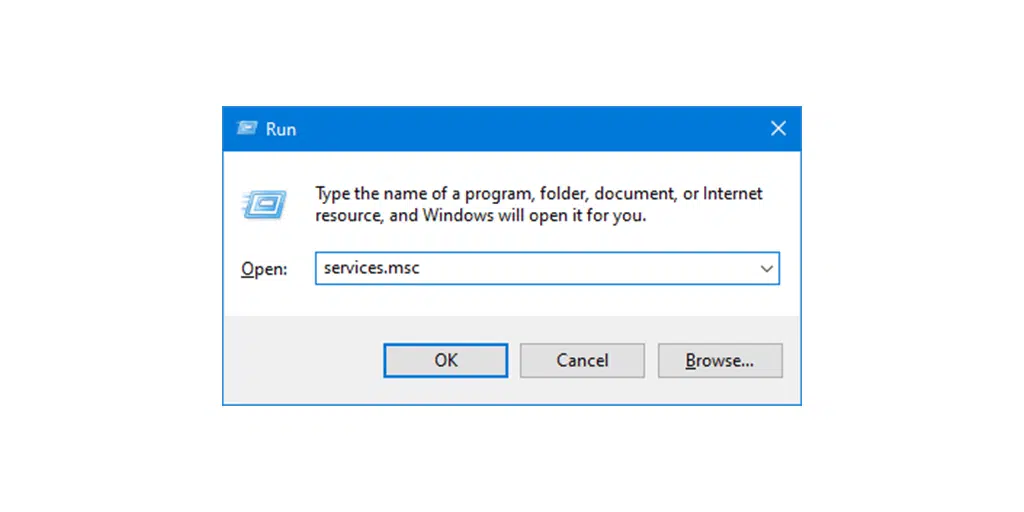1024x512 pixels.
Task: Select the "Open:" label
Action: pos(263,270)
